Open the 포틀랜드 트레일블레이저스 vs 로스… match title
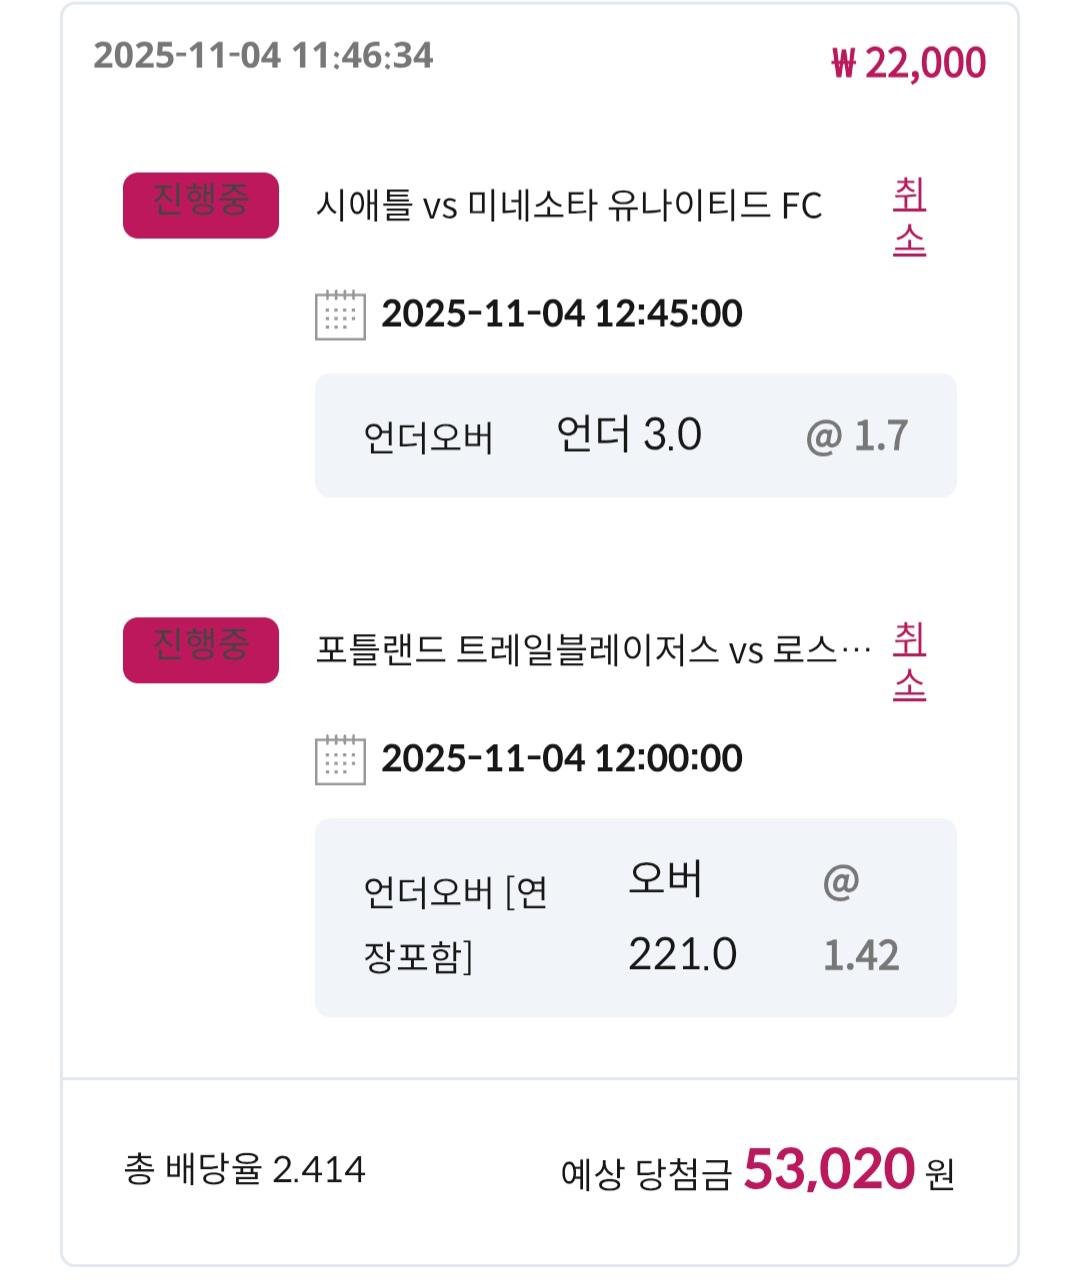The width and height of the screenshot is (1080, 1281). [592, 651]
